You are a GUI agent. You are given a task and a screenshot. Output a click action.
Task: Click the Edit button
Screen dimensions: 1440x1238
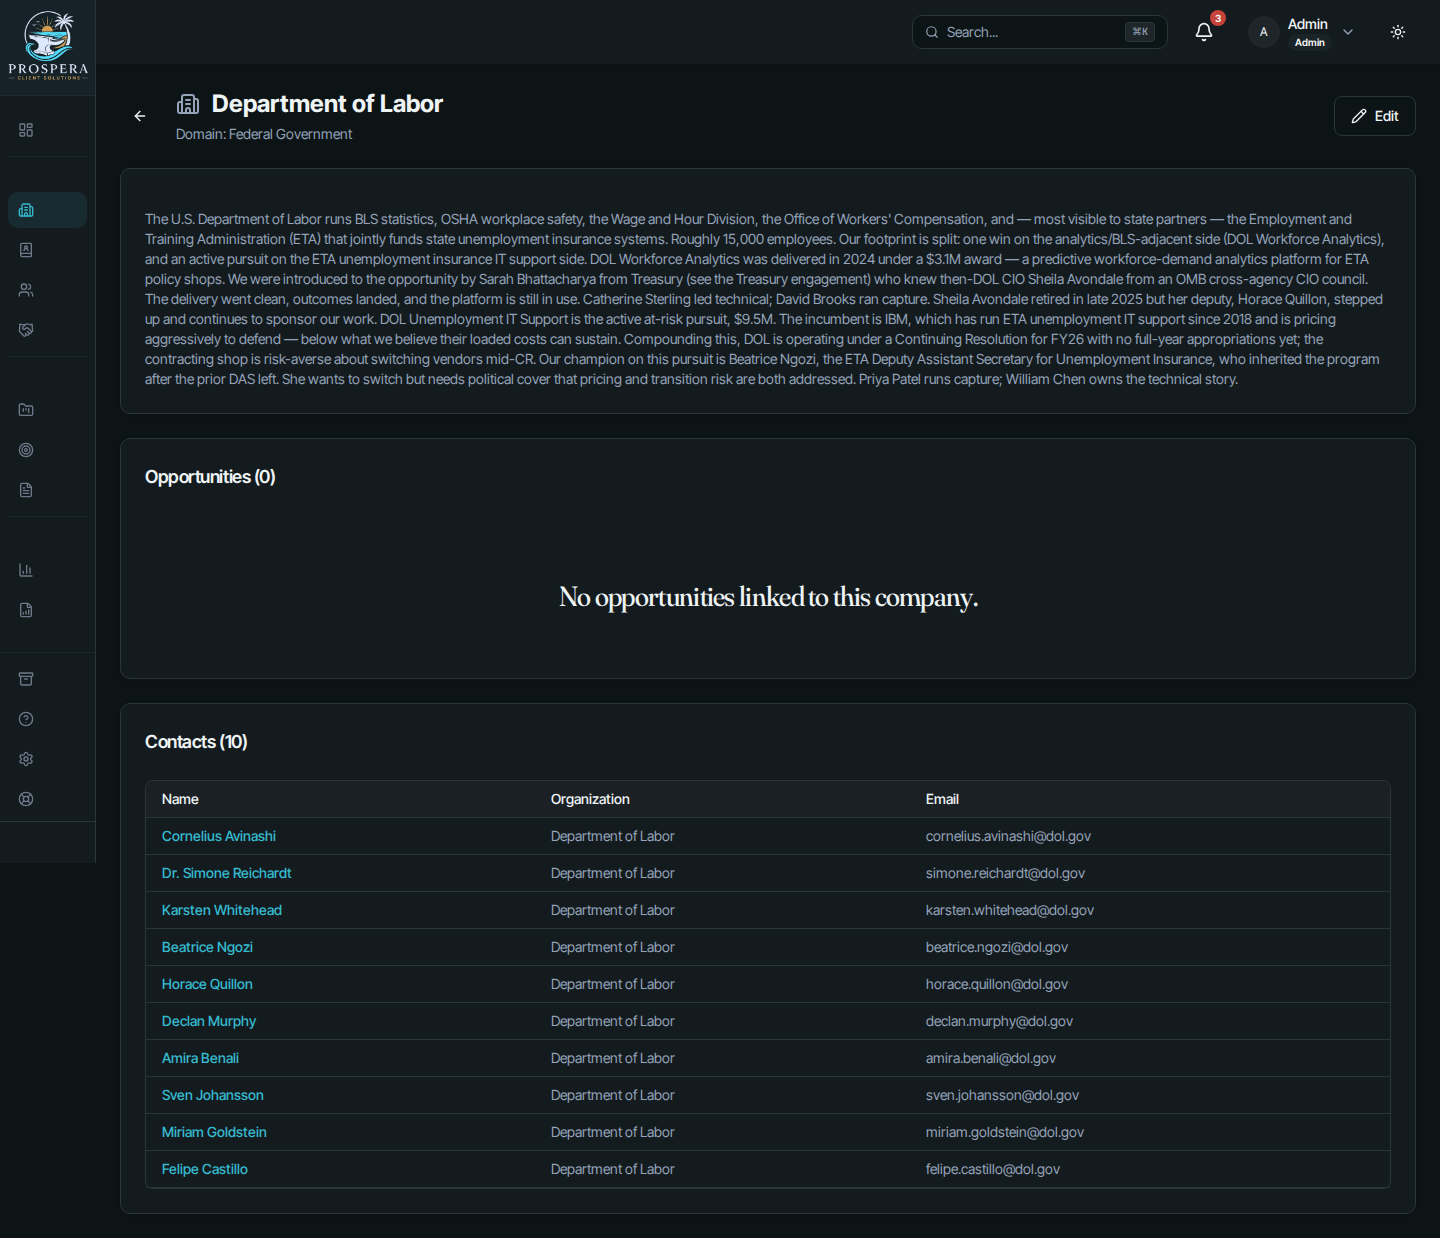(x=1374, y=116)
